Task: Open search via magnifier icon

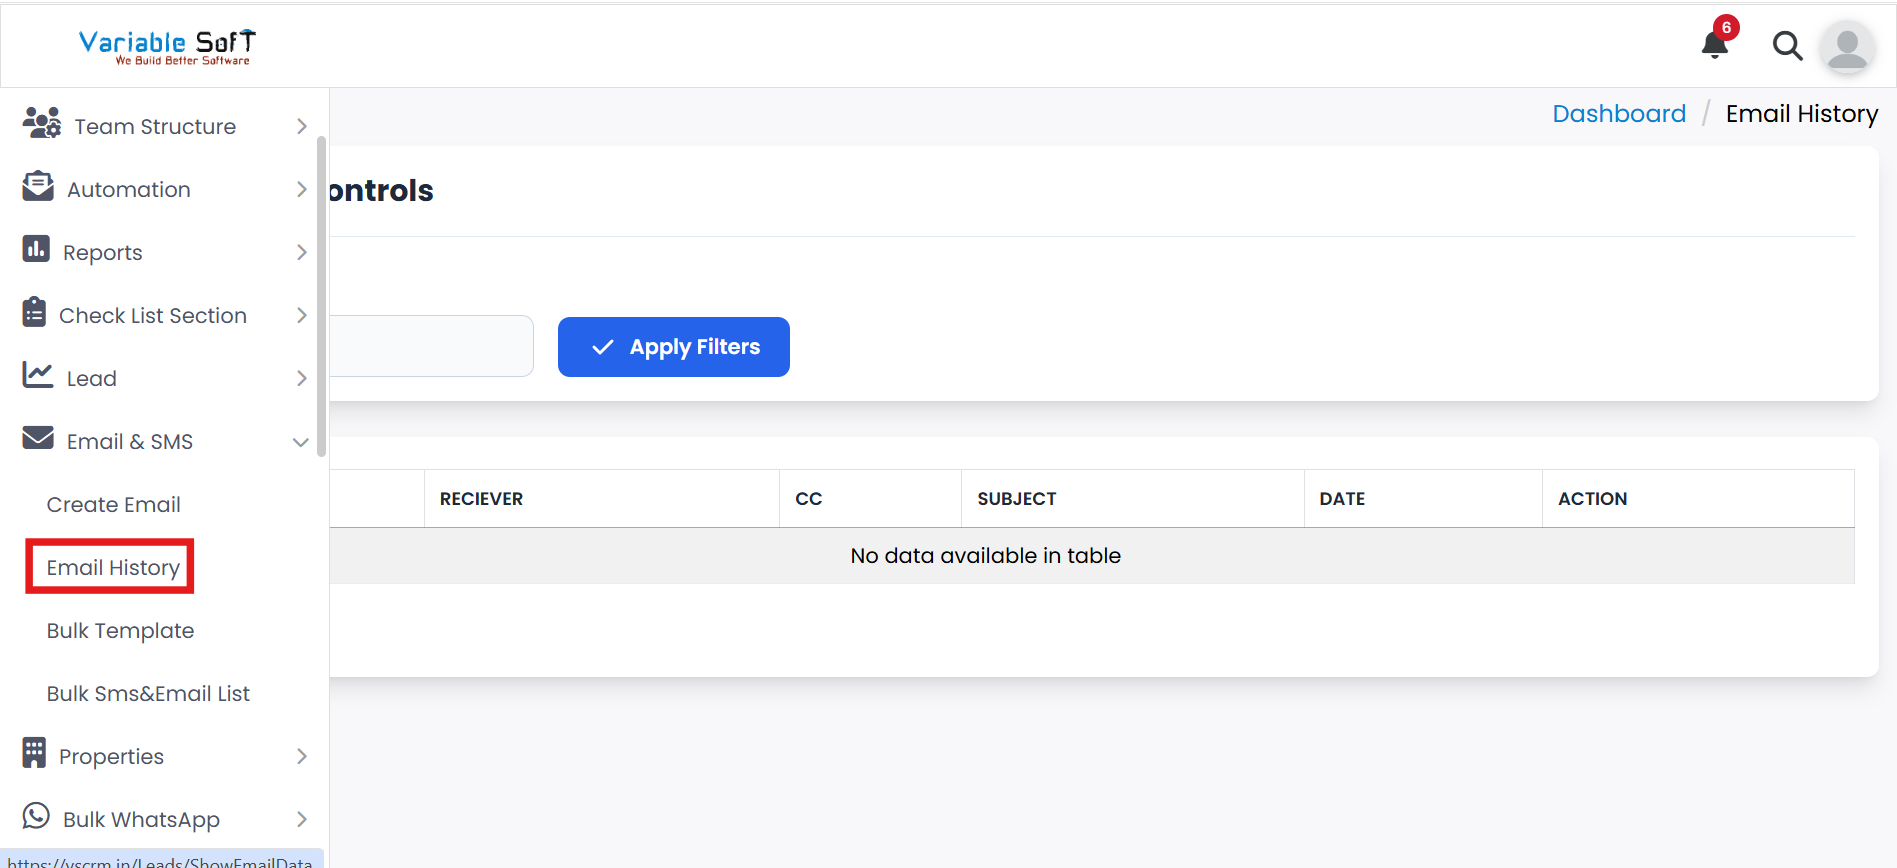Action: [x=1787, y=46]
